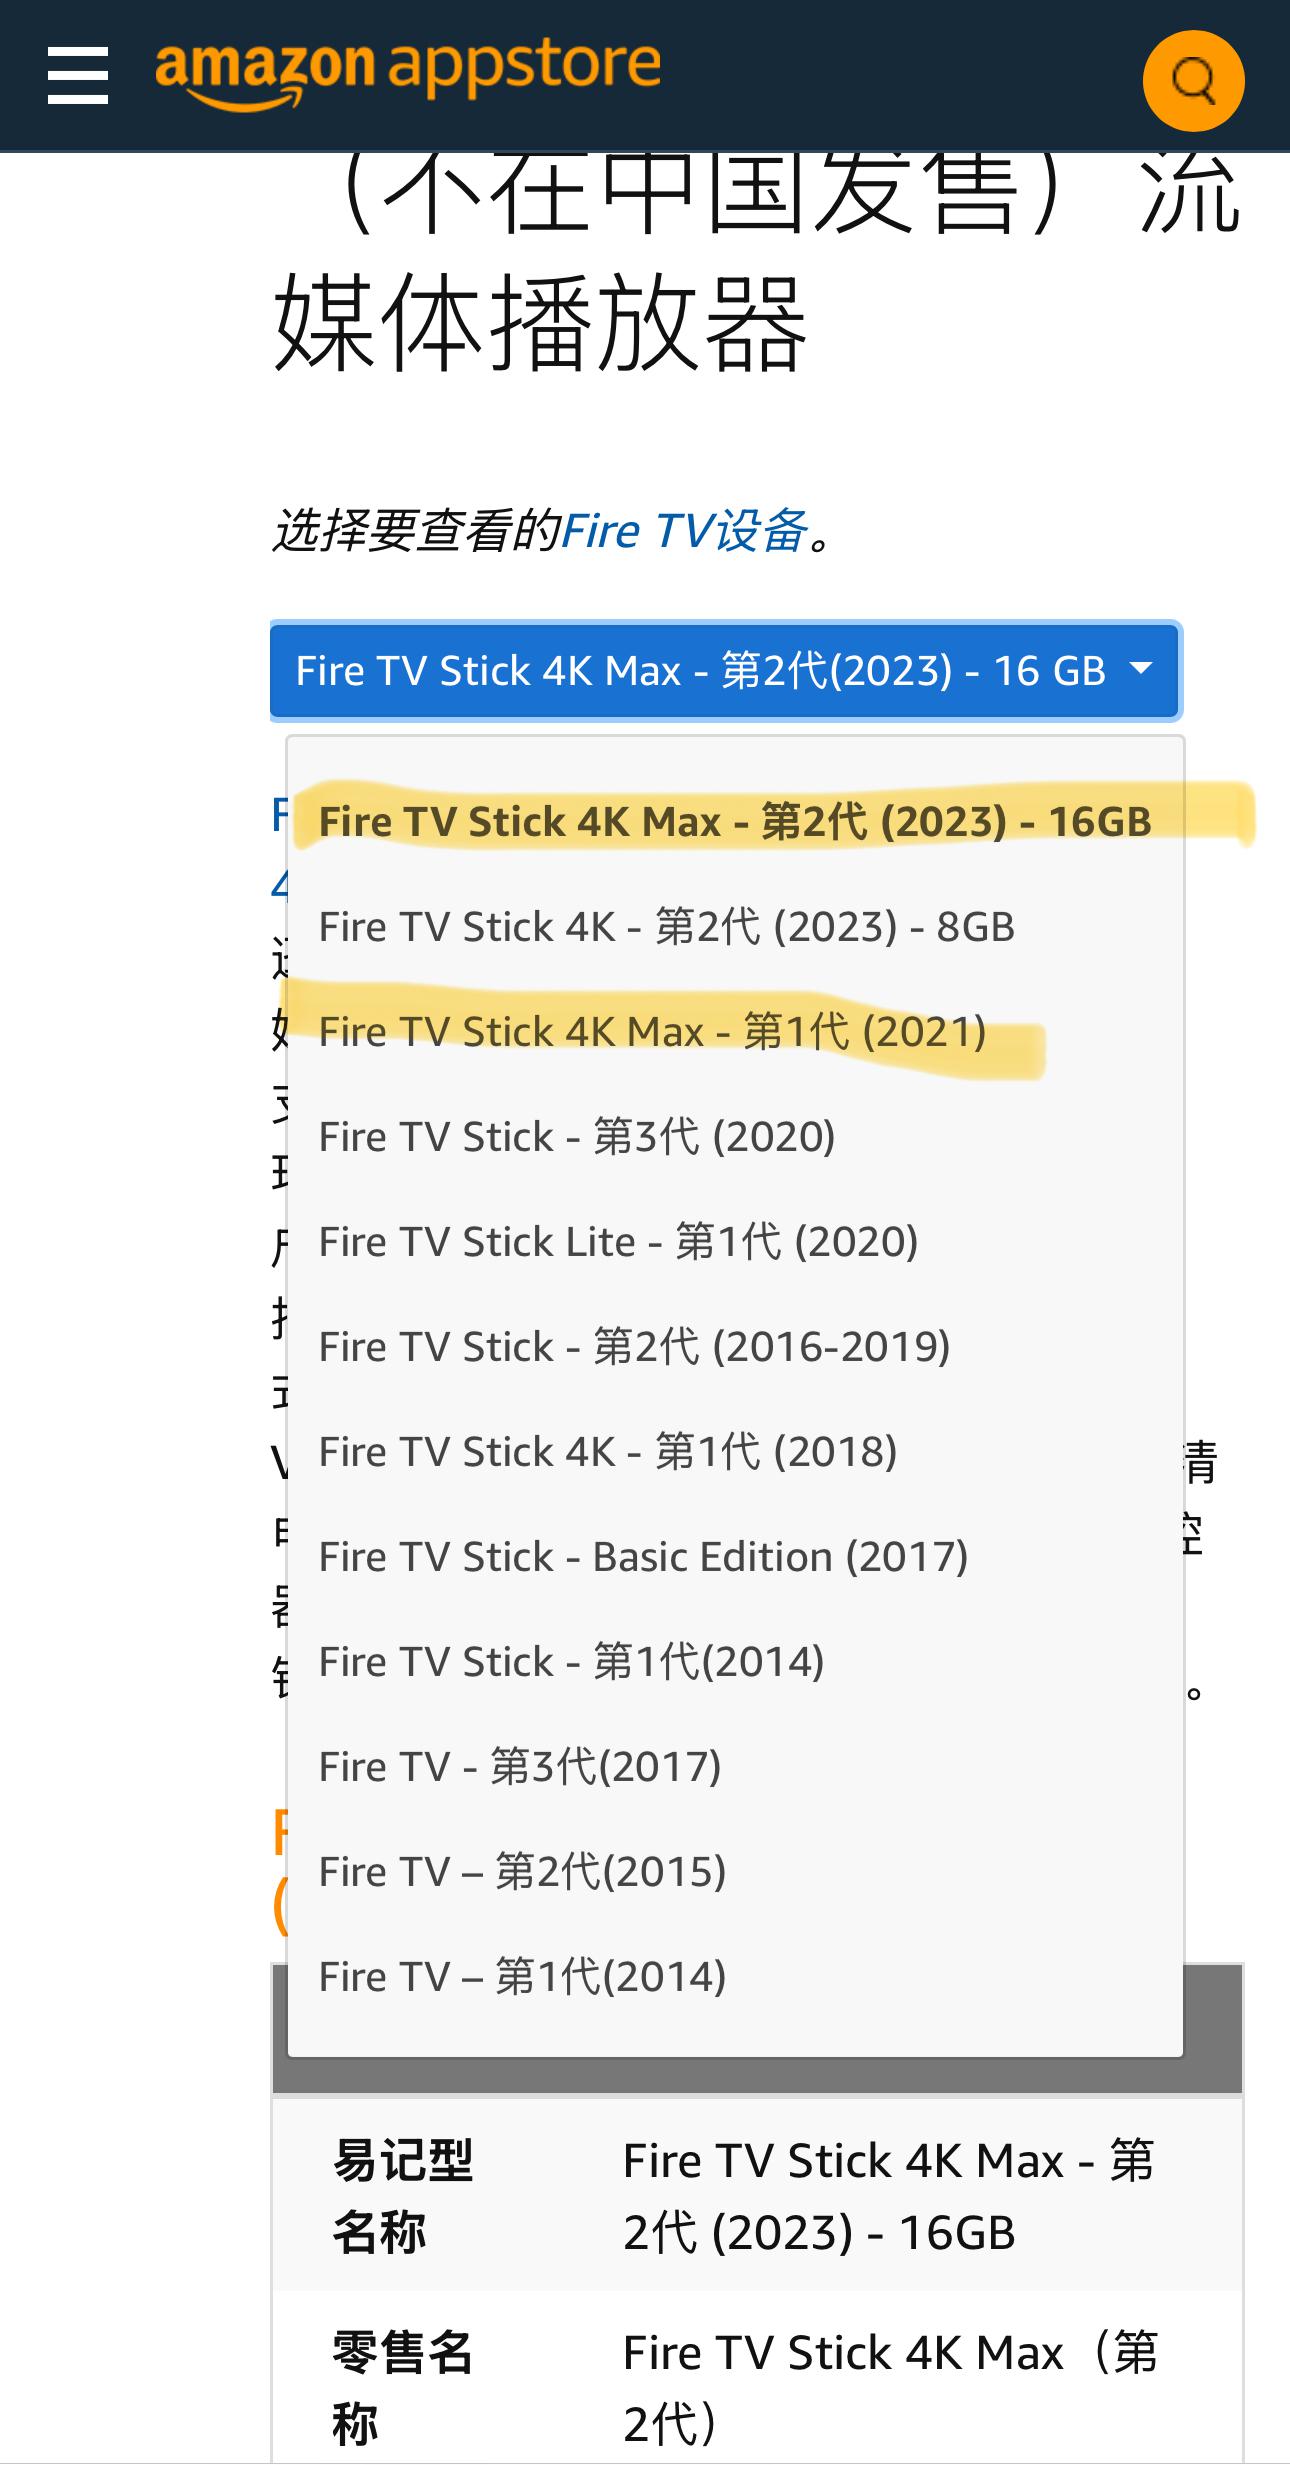This screenshot has width=1290, height=2465.
Task: Pick Fire TV Stick Lite 第1代 (2020)
Action: tap(618, 1242)
